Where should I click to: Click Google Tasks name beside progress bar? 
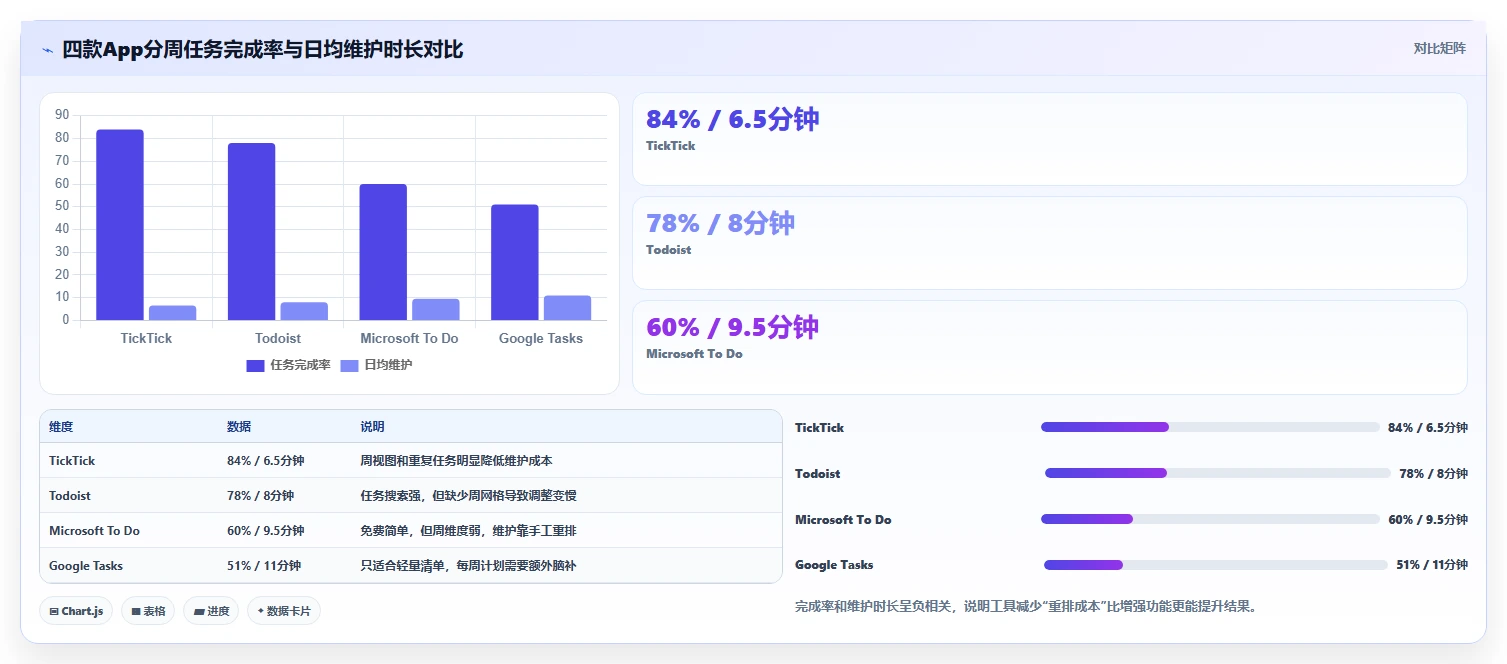834,565
